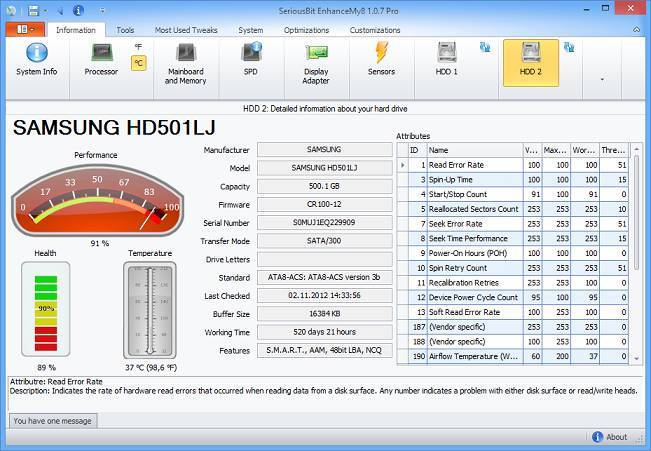Select the Device Power Cycle Count row
This screenshot has width=651, height=451.
coord(513,297)
